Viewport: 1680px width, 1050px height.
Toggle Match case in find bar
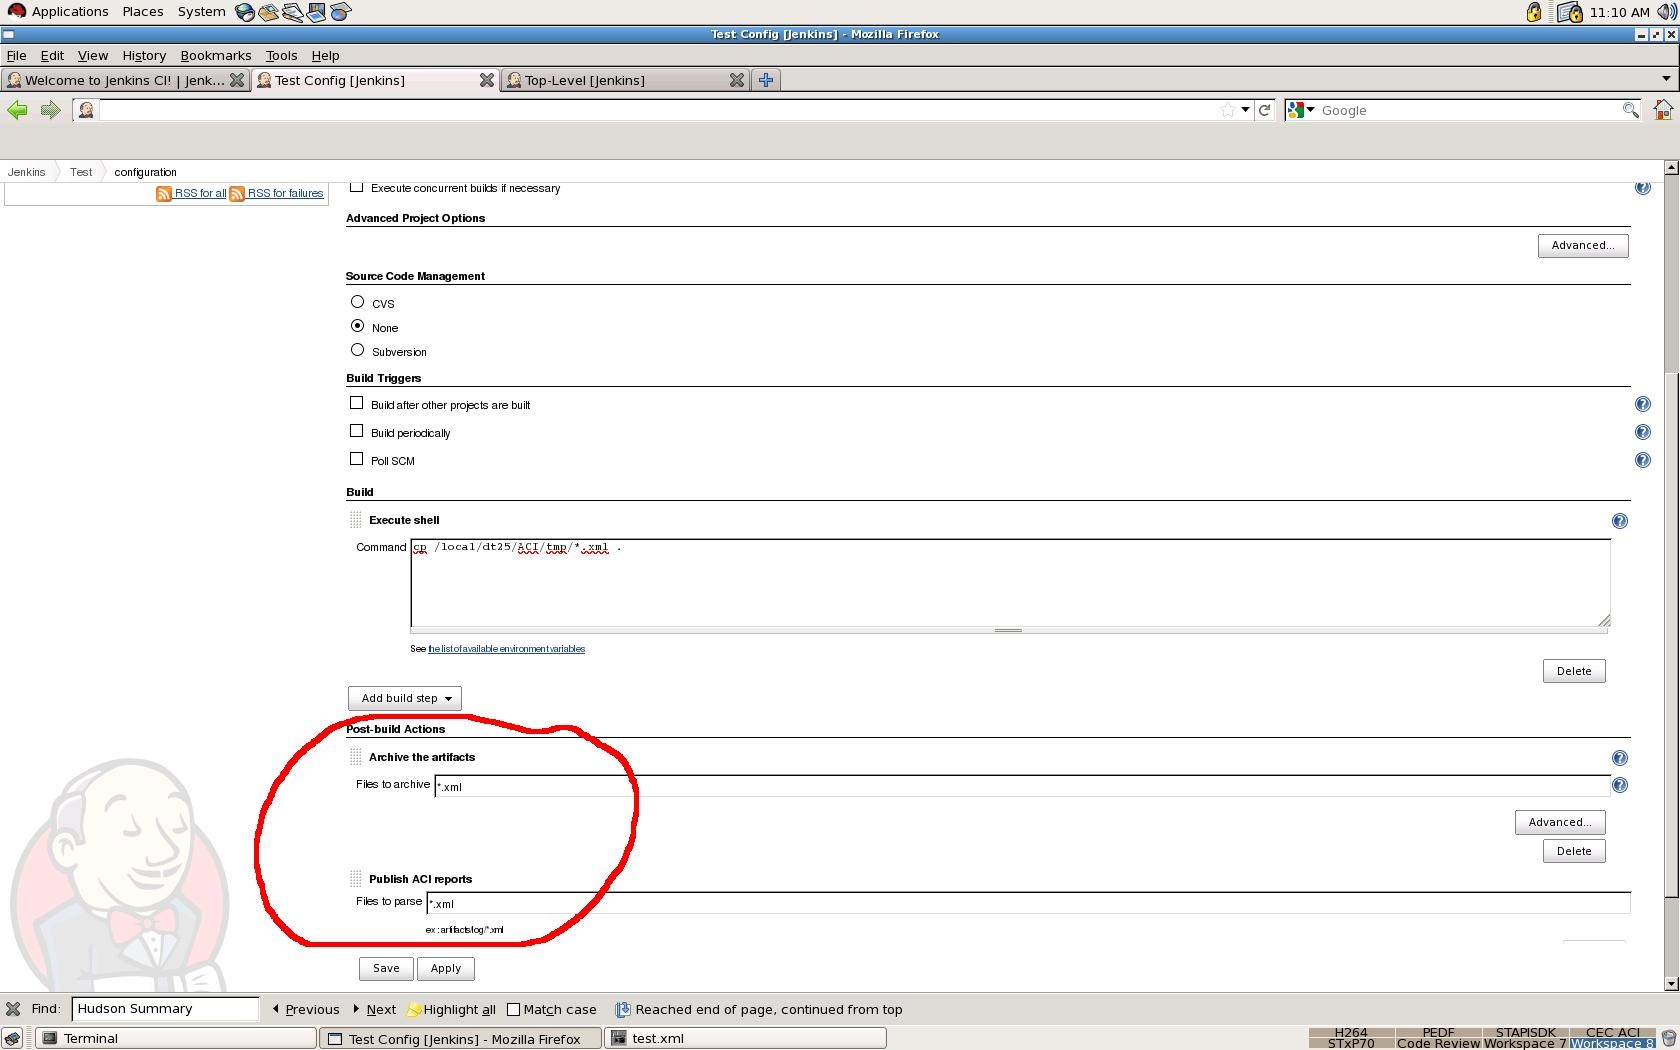pyautogui.click(x=514, y=1010)
